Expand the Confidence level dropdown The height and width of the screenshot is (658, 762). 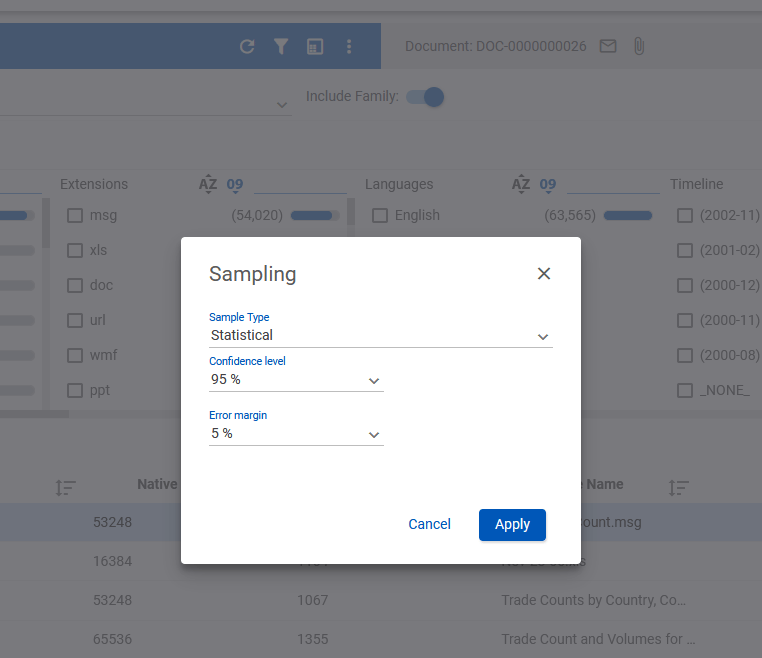click(x=296, y=380)
